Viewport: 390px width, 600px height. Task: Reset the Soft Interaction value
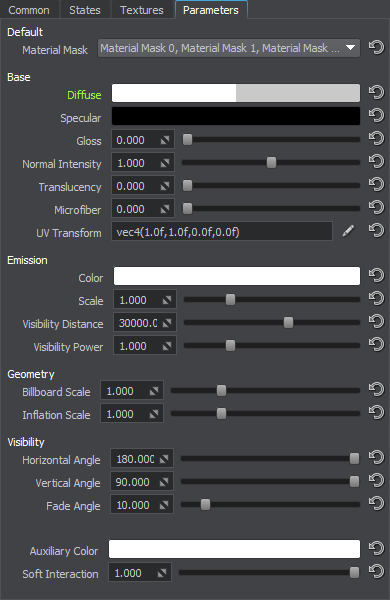376,571
